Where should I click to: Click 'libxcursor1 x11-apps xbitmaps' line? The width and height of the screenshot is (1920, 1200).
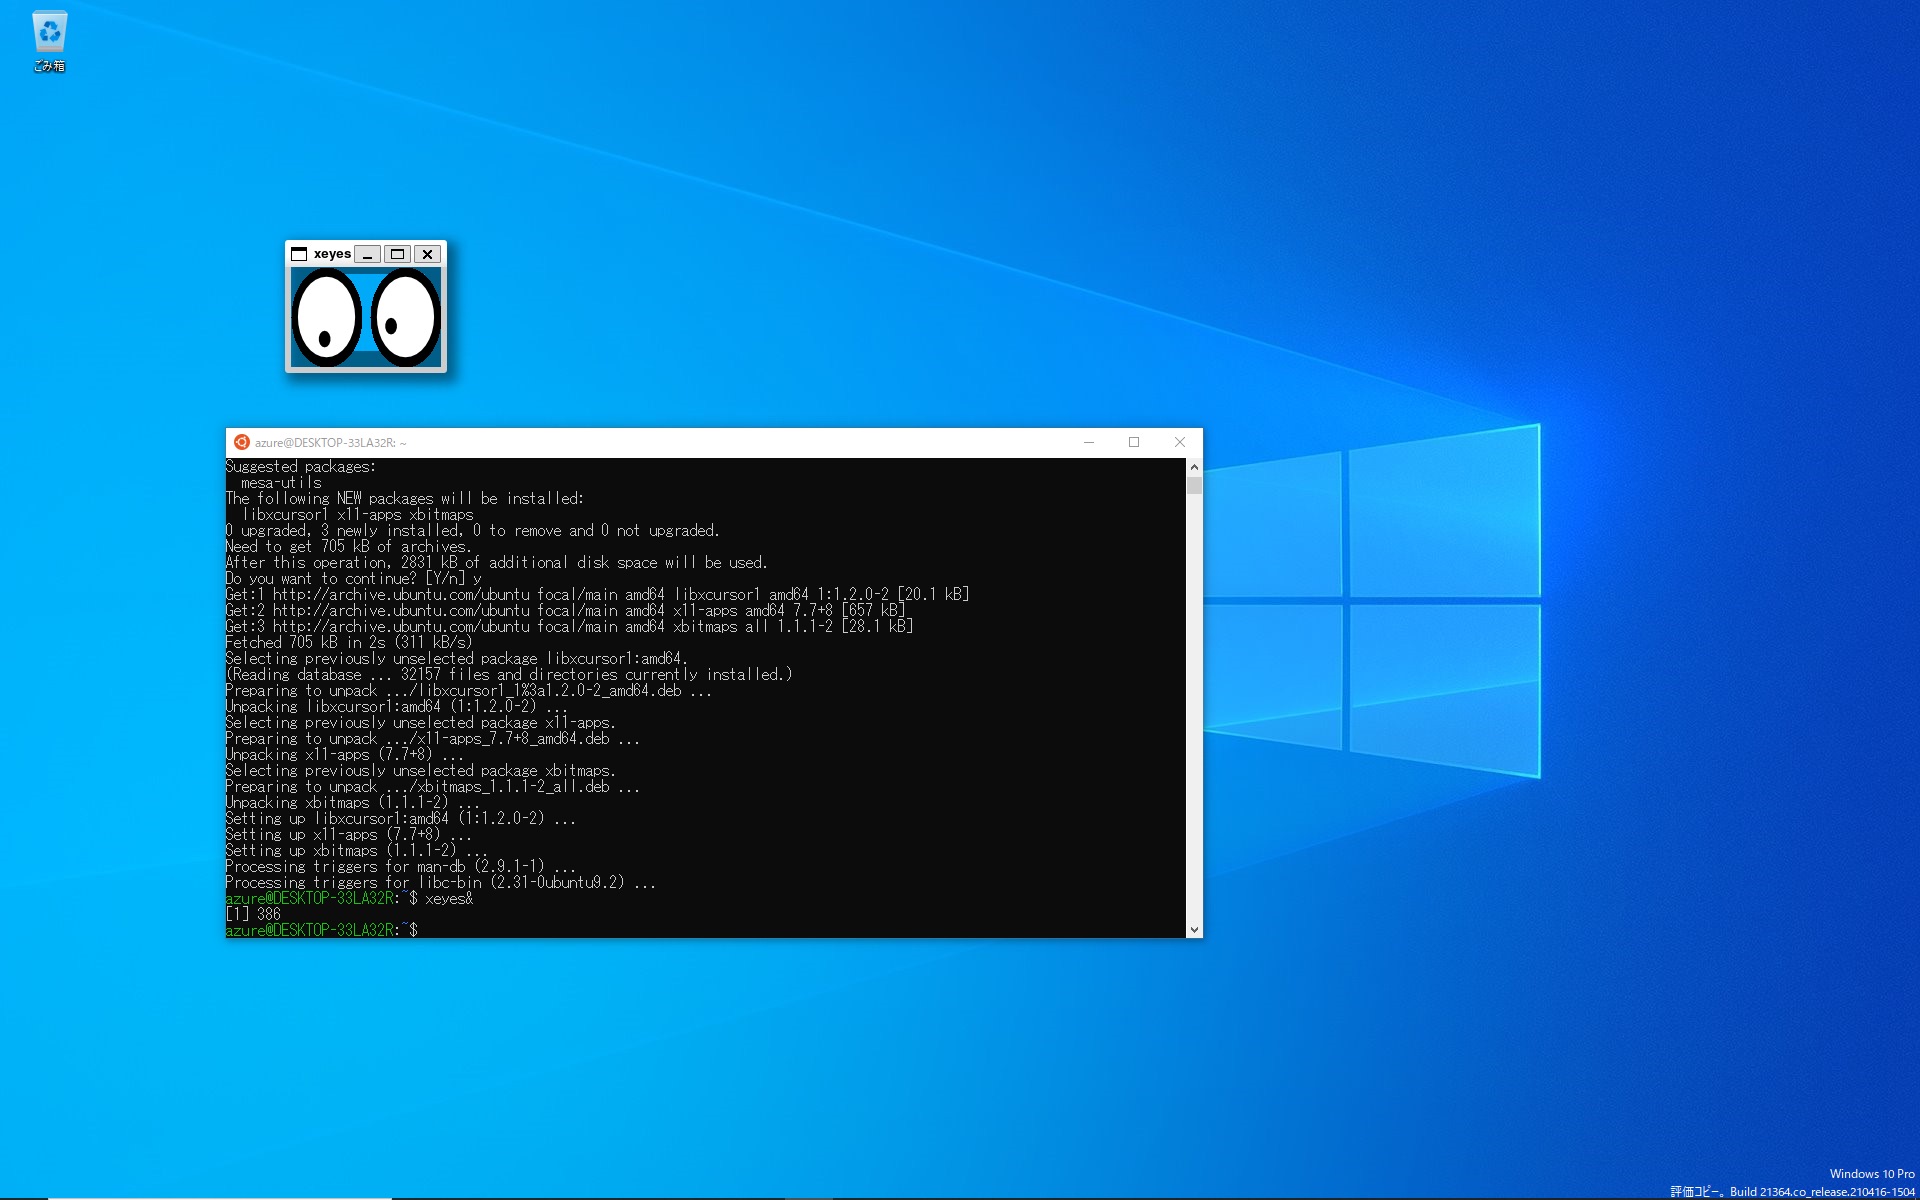pyautogui.click(x=358, y=515)
